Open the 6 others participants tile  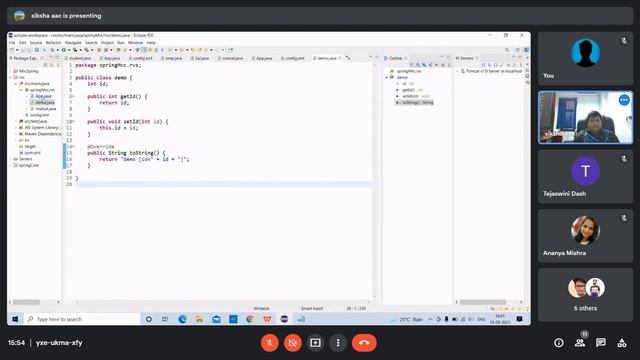pos(585,295)
